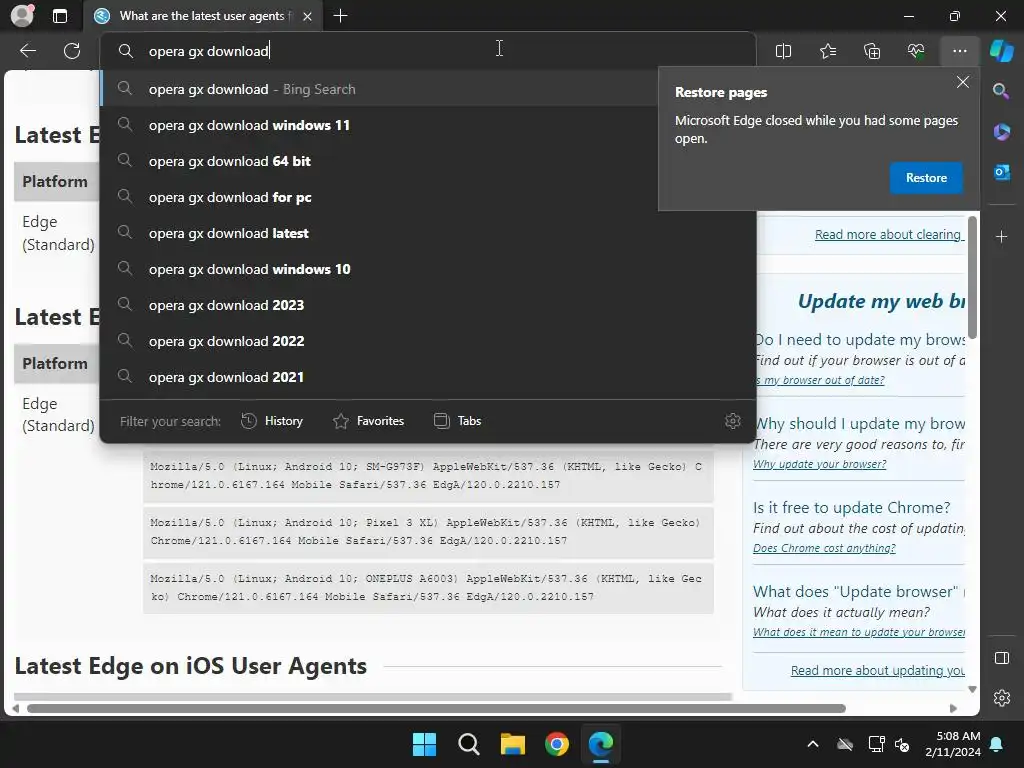Open 'Read more about clearing' link
The image size is (1024, 768).
889,234
